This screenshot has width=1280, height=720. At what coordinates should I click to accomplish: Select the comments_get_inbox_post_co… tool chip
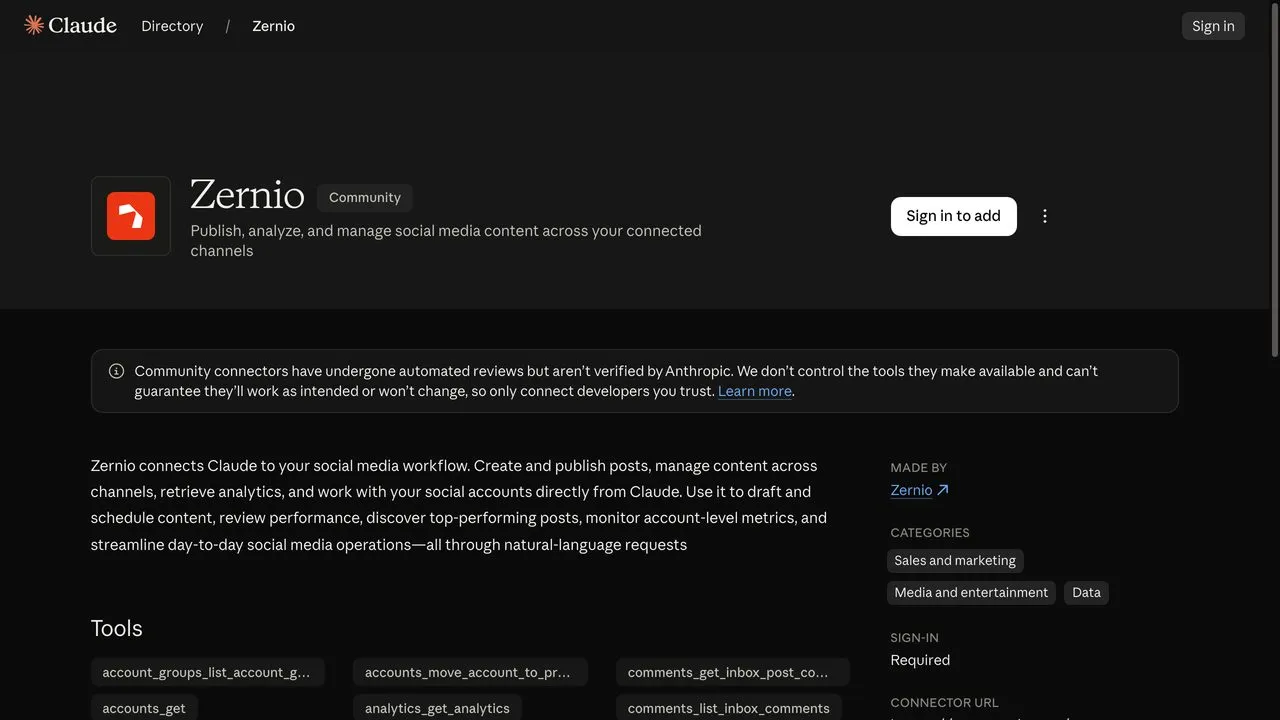[733, 673]
